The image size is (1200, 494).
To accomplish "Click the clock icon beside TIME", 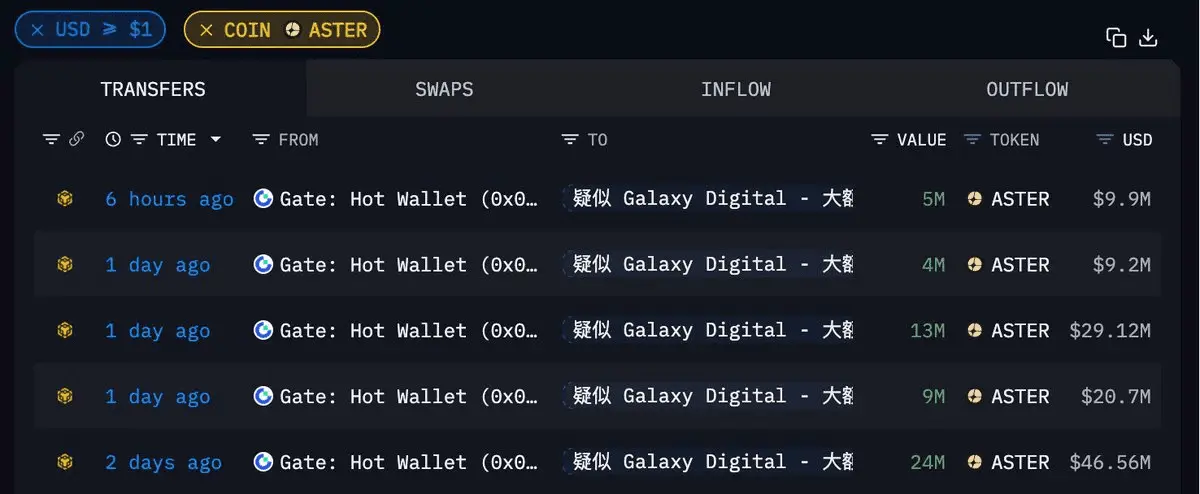I will (113, 140).
